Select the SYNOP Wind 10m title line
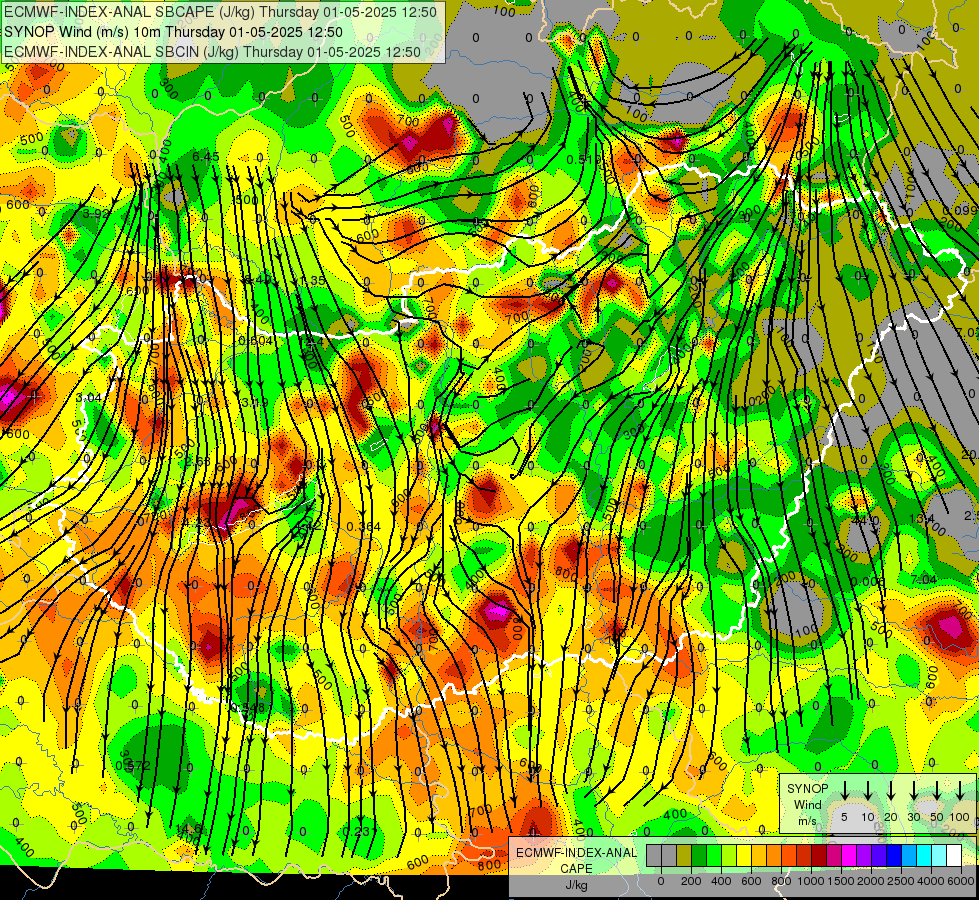Viewport: 979px width, 900px height. pos(174,32)
